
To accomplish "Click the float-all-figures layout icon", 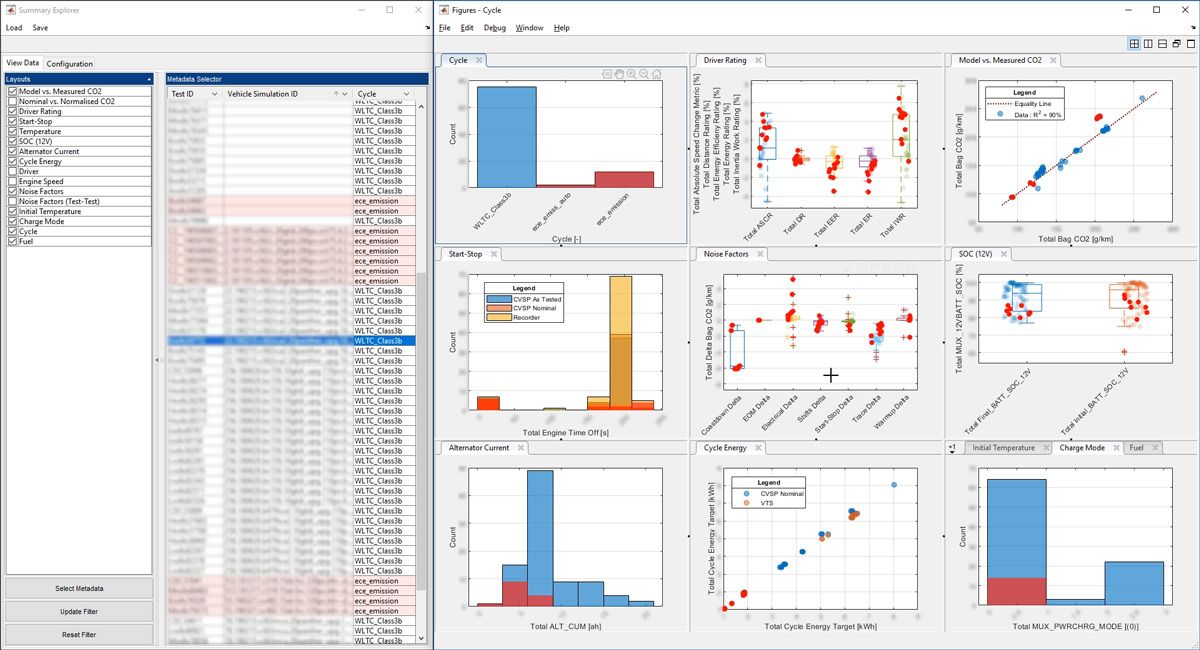I will coord(1176,43).
